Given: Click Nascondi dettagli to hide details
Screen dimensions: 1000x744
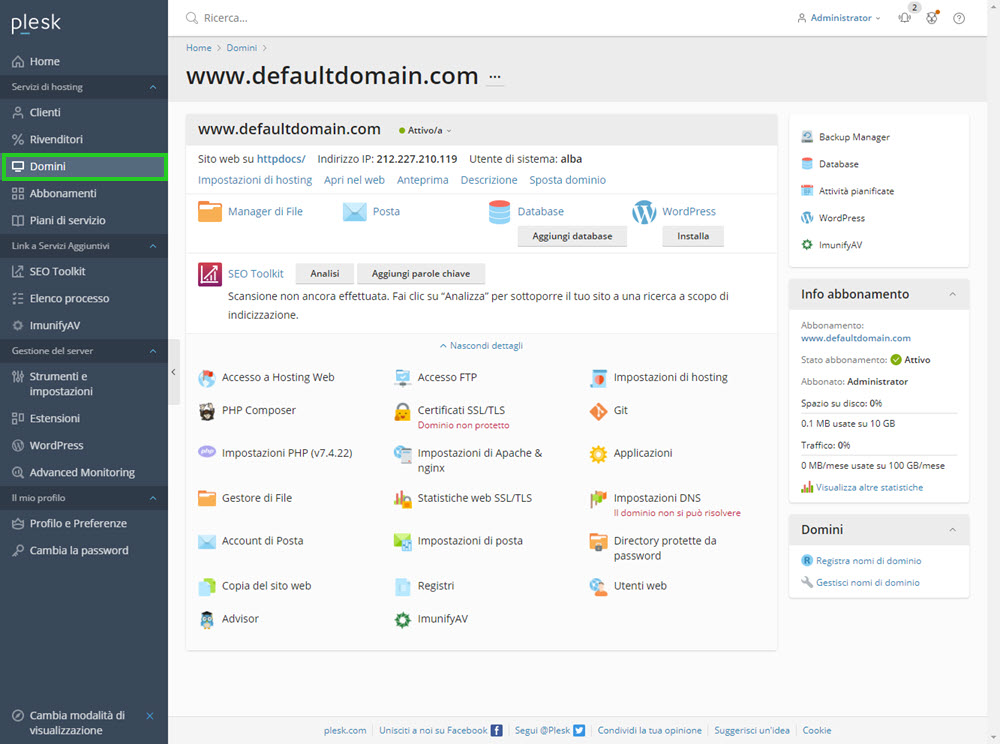Looking at the screenshot, I should click(x=481, y=346).
